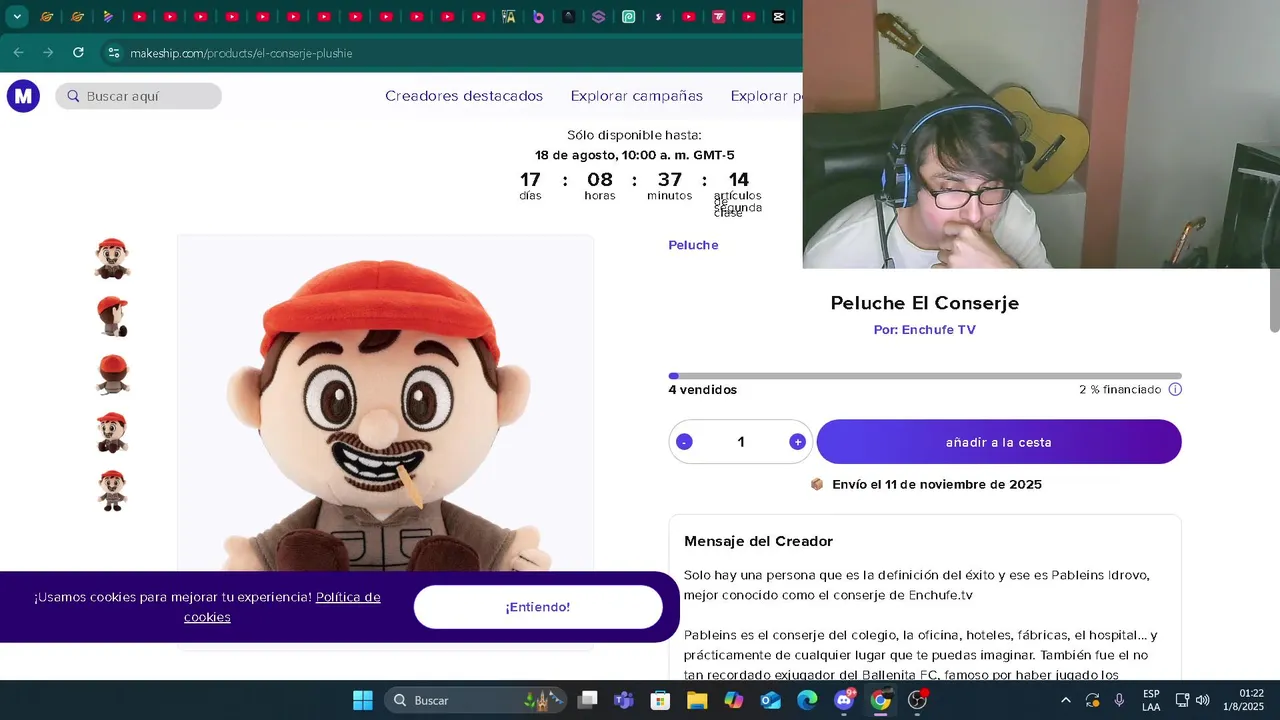The width and height of the screenshot is (1280, 720).
Task: Open Copilot from taskbar
Action: (x=734, y=700)
